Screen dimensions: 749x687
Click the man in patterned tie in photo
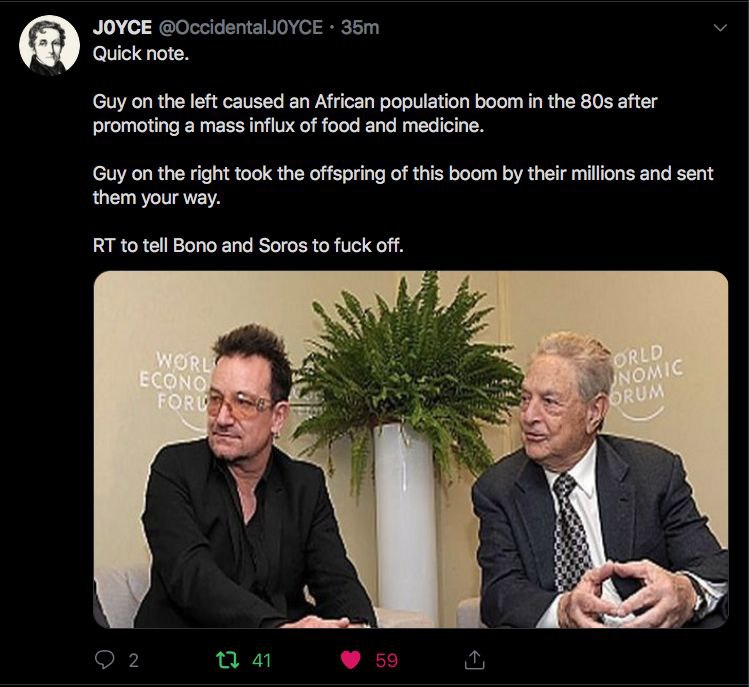(x=590, y=490)
